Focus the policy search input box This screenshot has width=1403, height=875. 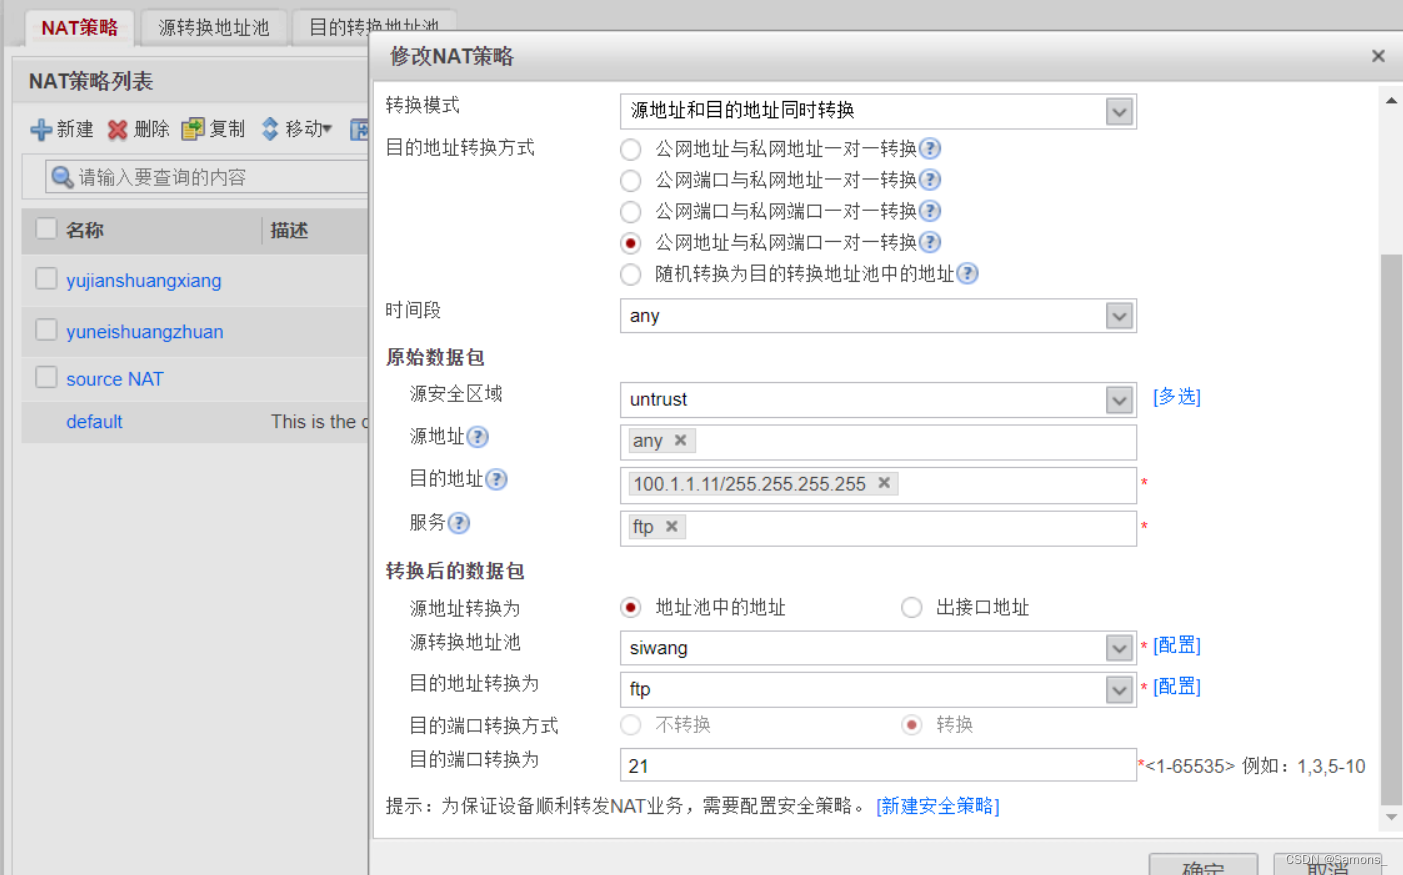207,177
